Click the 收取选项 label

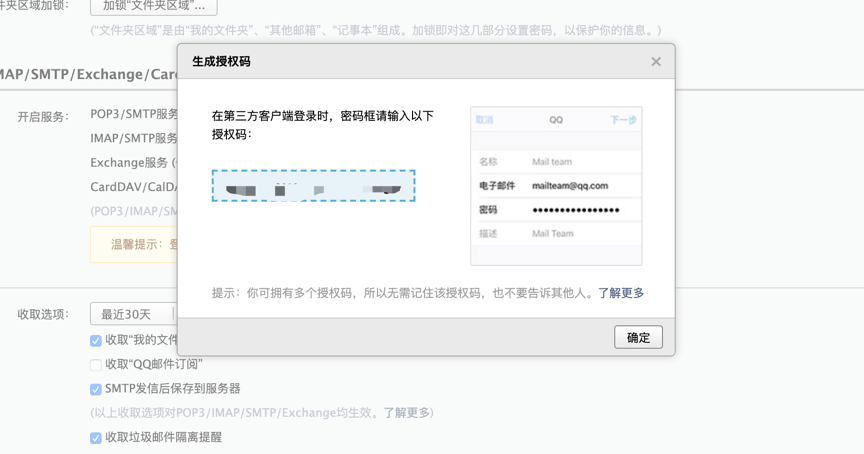(43, 314)
